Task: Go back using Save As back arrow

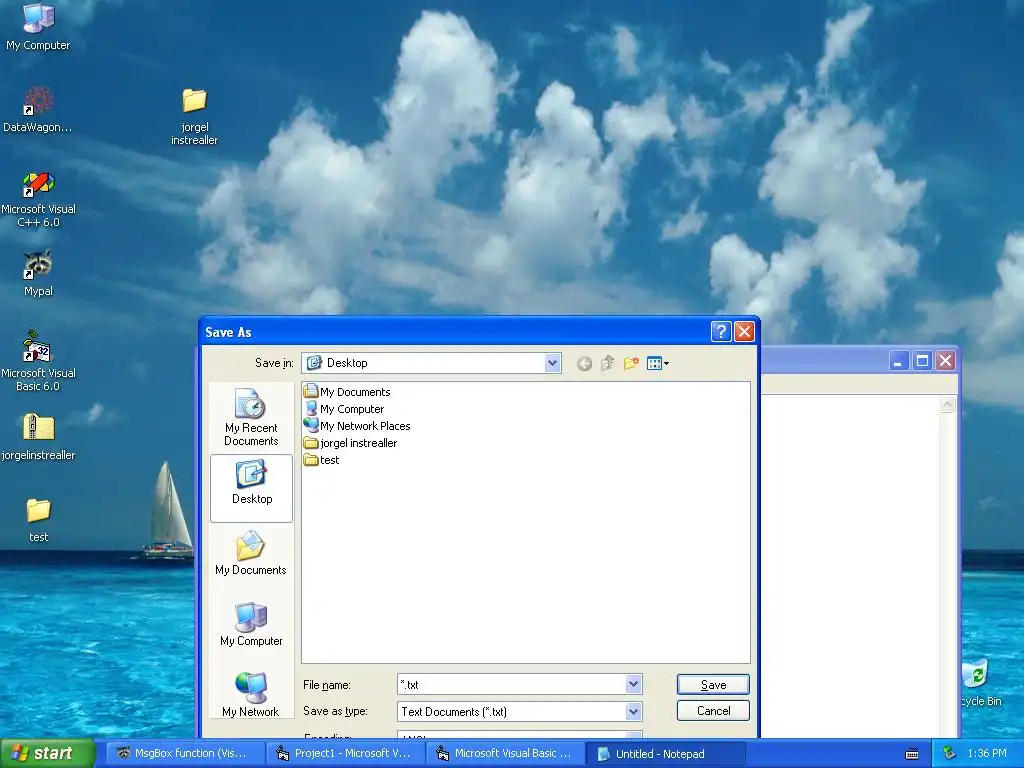Action: (584, 363)
